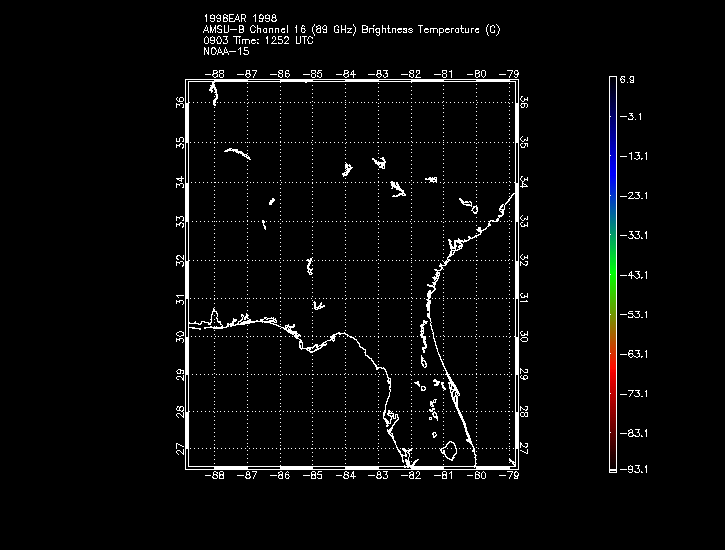Click the 6.9 label atop the colorbar
The width and height of the screenshot is (725, 550).
(626, 78)
